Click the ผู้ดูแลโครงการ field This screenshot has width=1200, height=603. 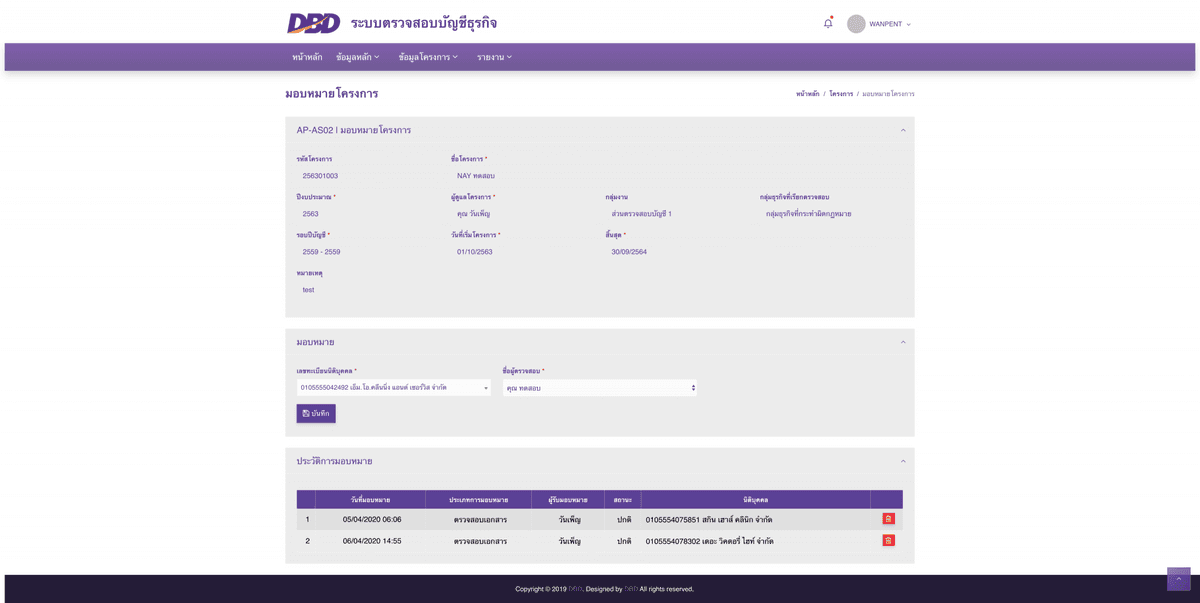(x=522, y=214)
